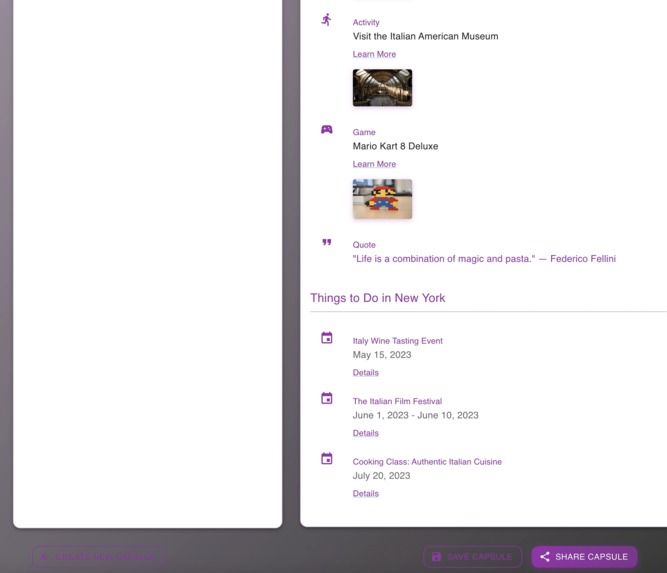Click the calendar icon for Cooking Class event

pos(326,459)
